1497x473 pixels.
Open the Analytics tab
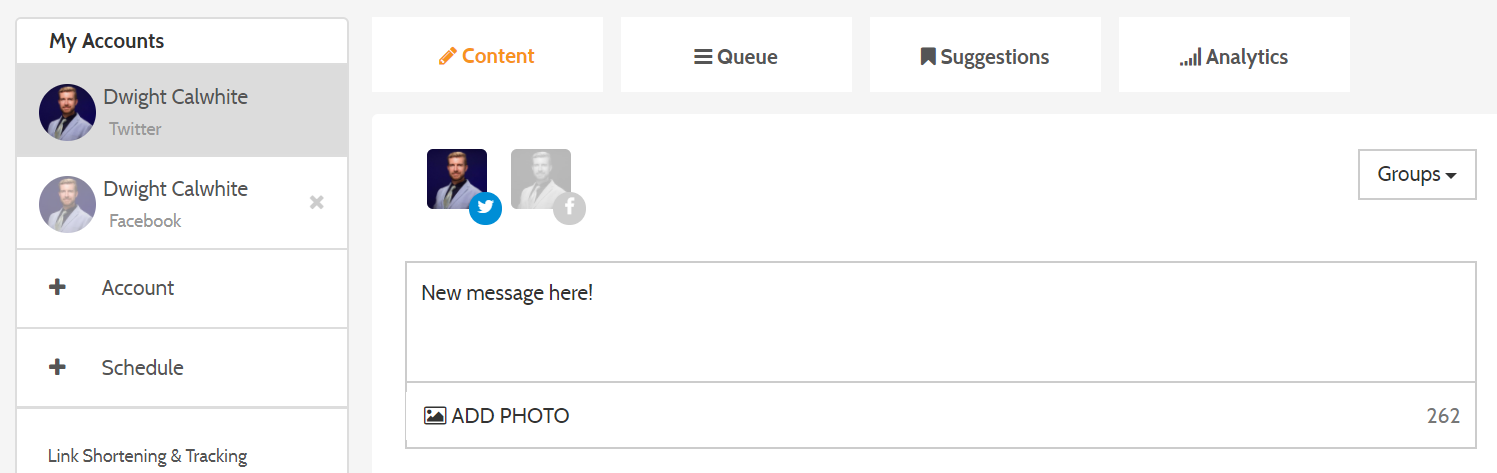point(1234,55)
